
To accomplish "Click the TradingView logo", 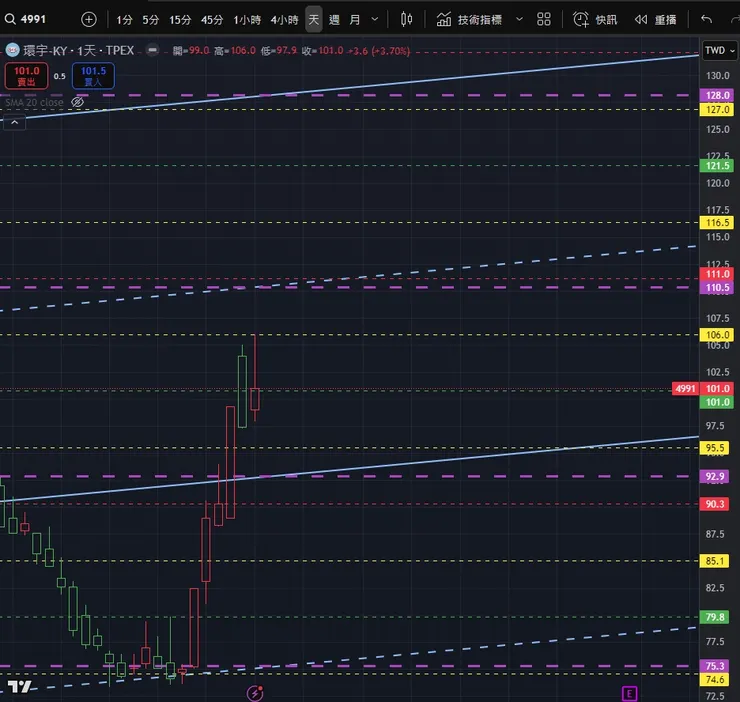I will (20, 686).
